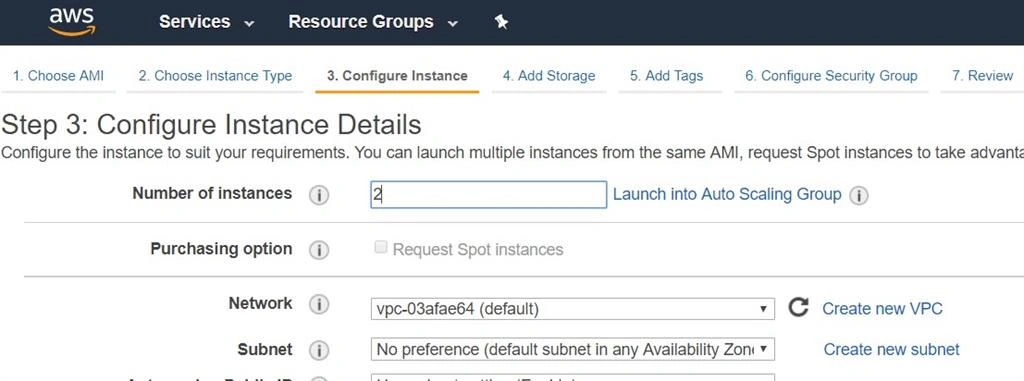Click the AWS logo home icon

tap(72, 22)
